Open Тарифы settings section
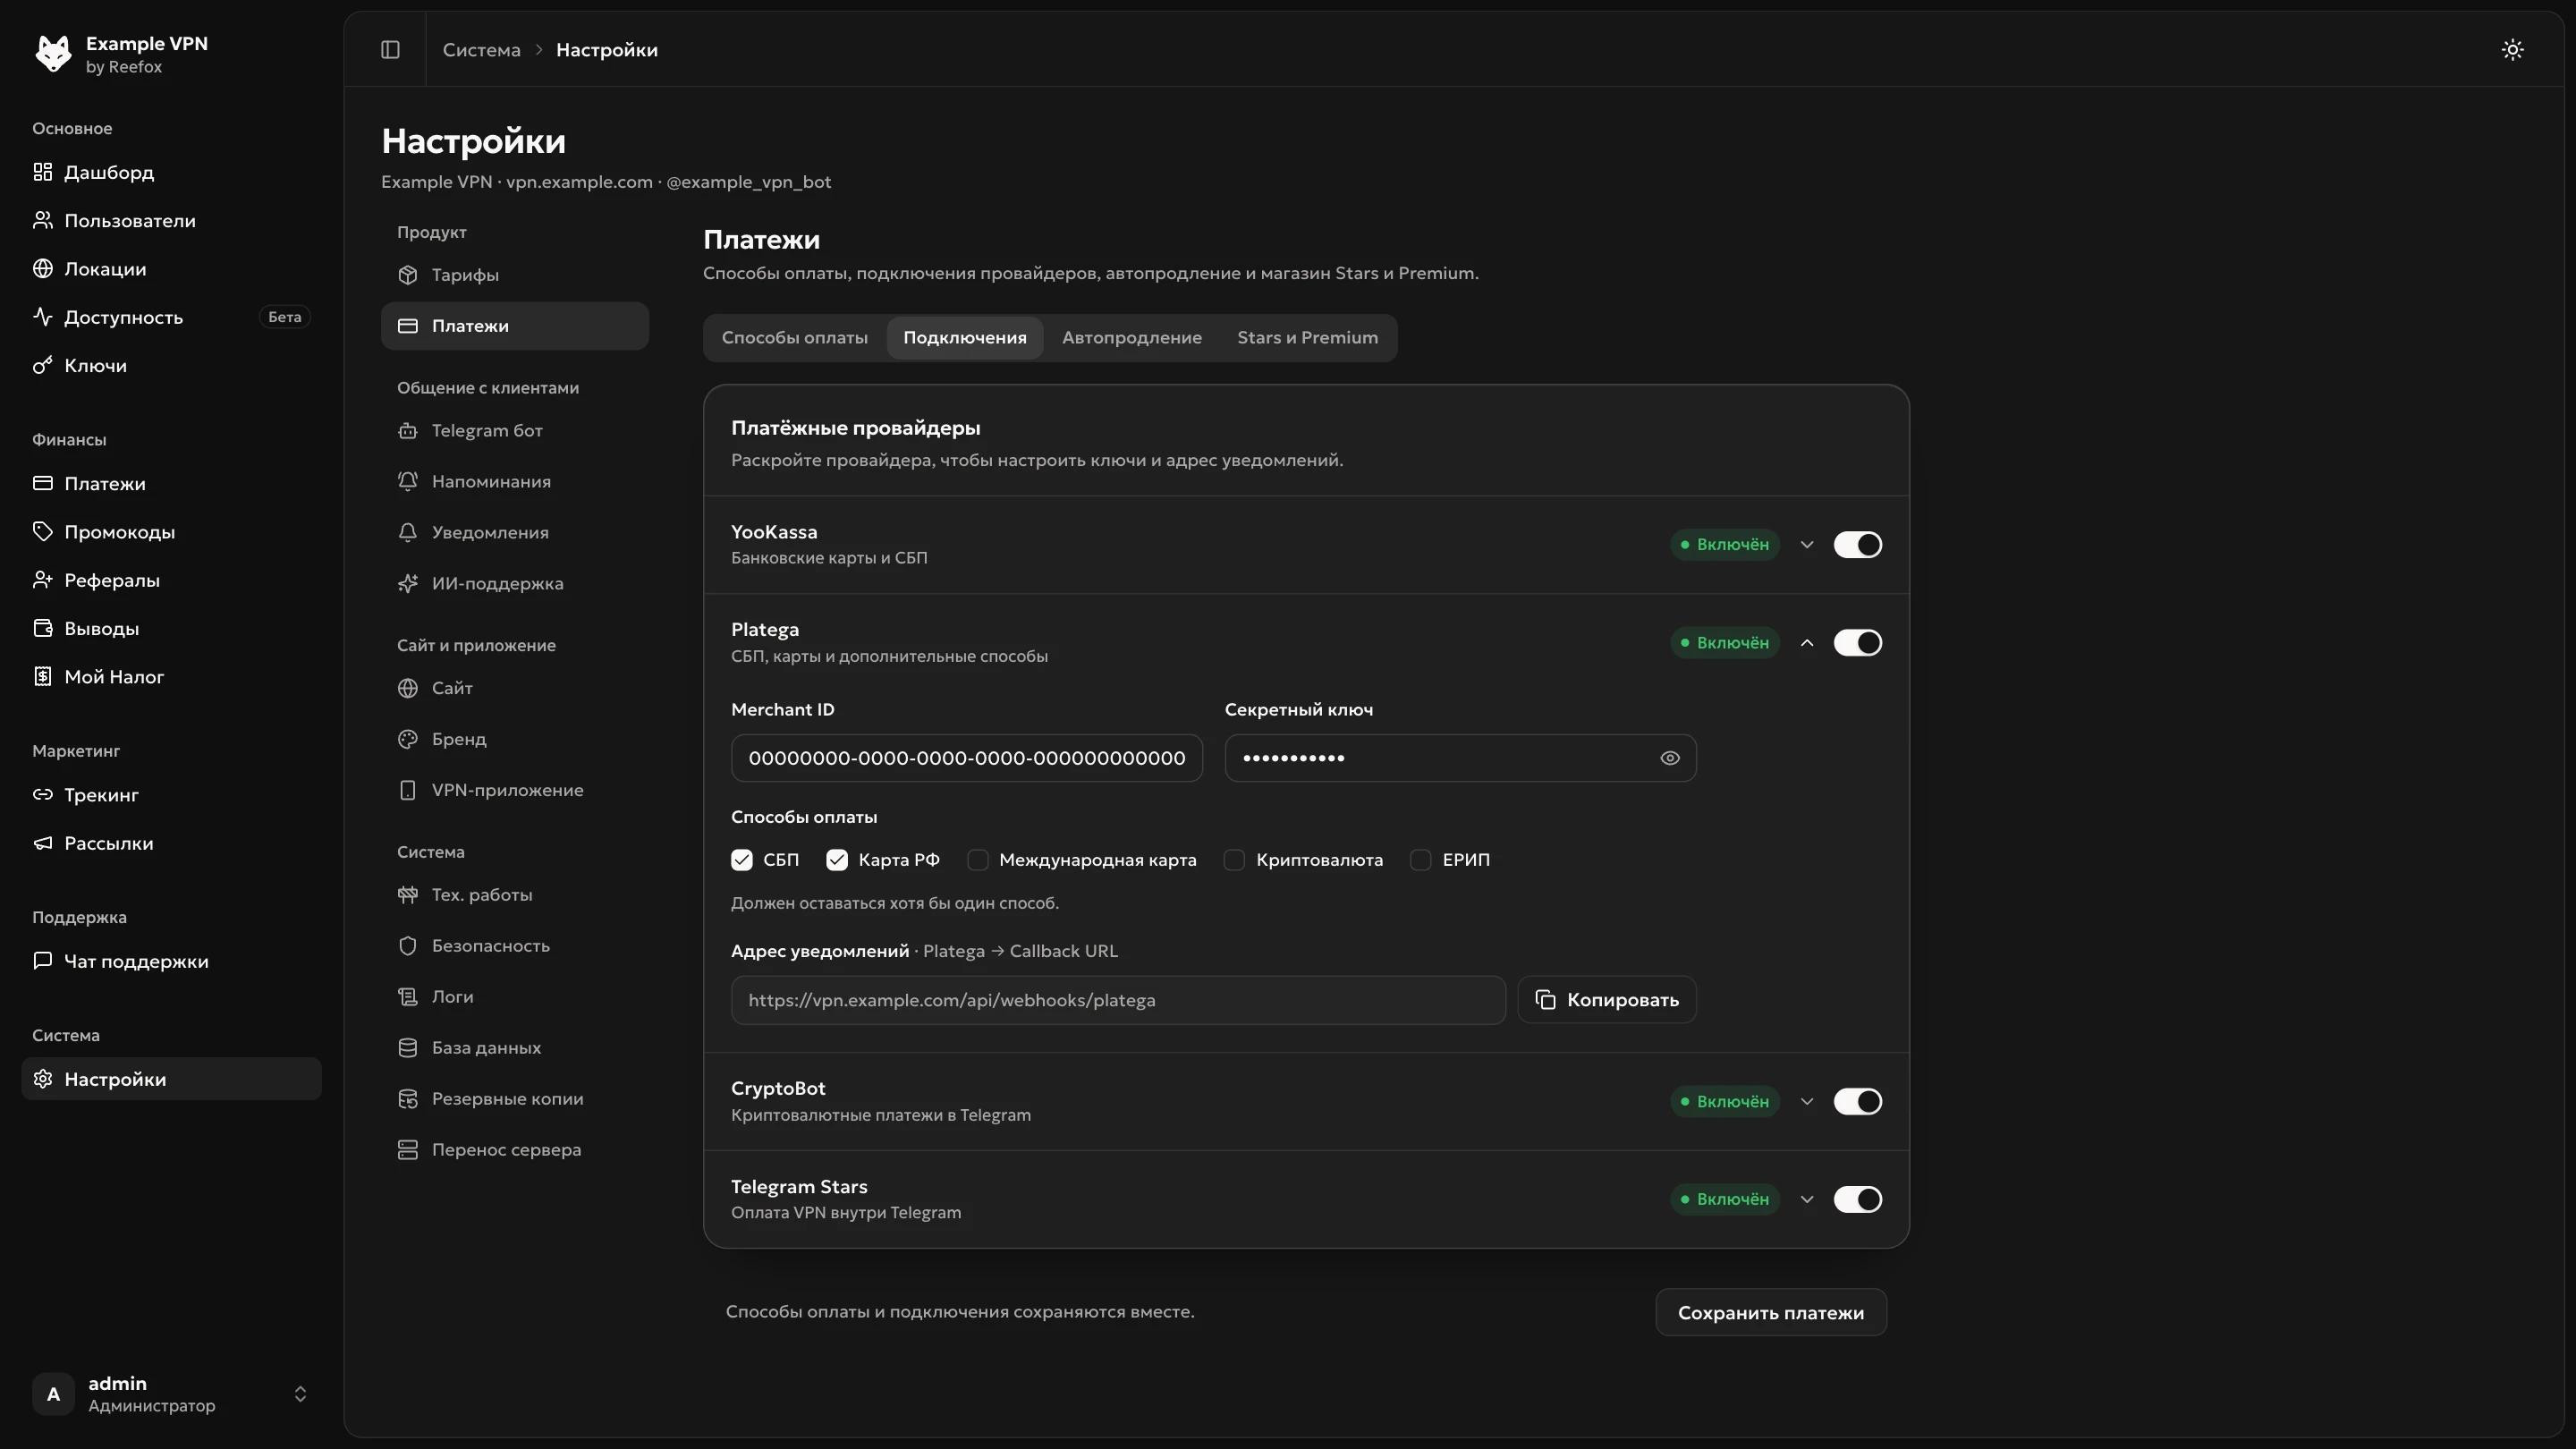Image resolution: width=2576 pixels, height=1449 pixels. point(515,274)
